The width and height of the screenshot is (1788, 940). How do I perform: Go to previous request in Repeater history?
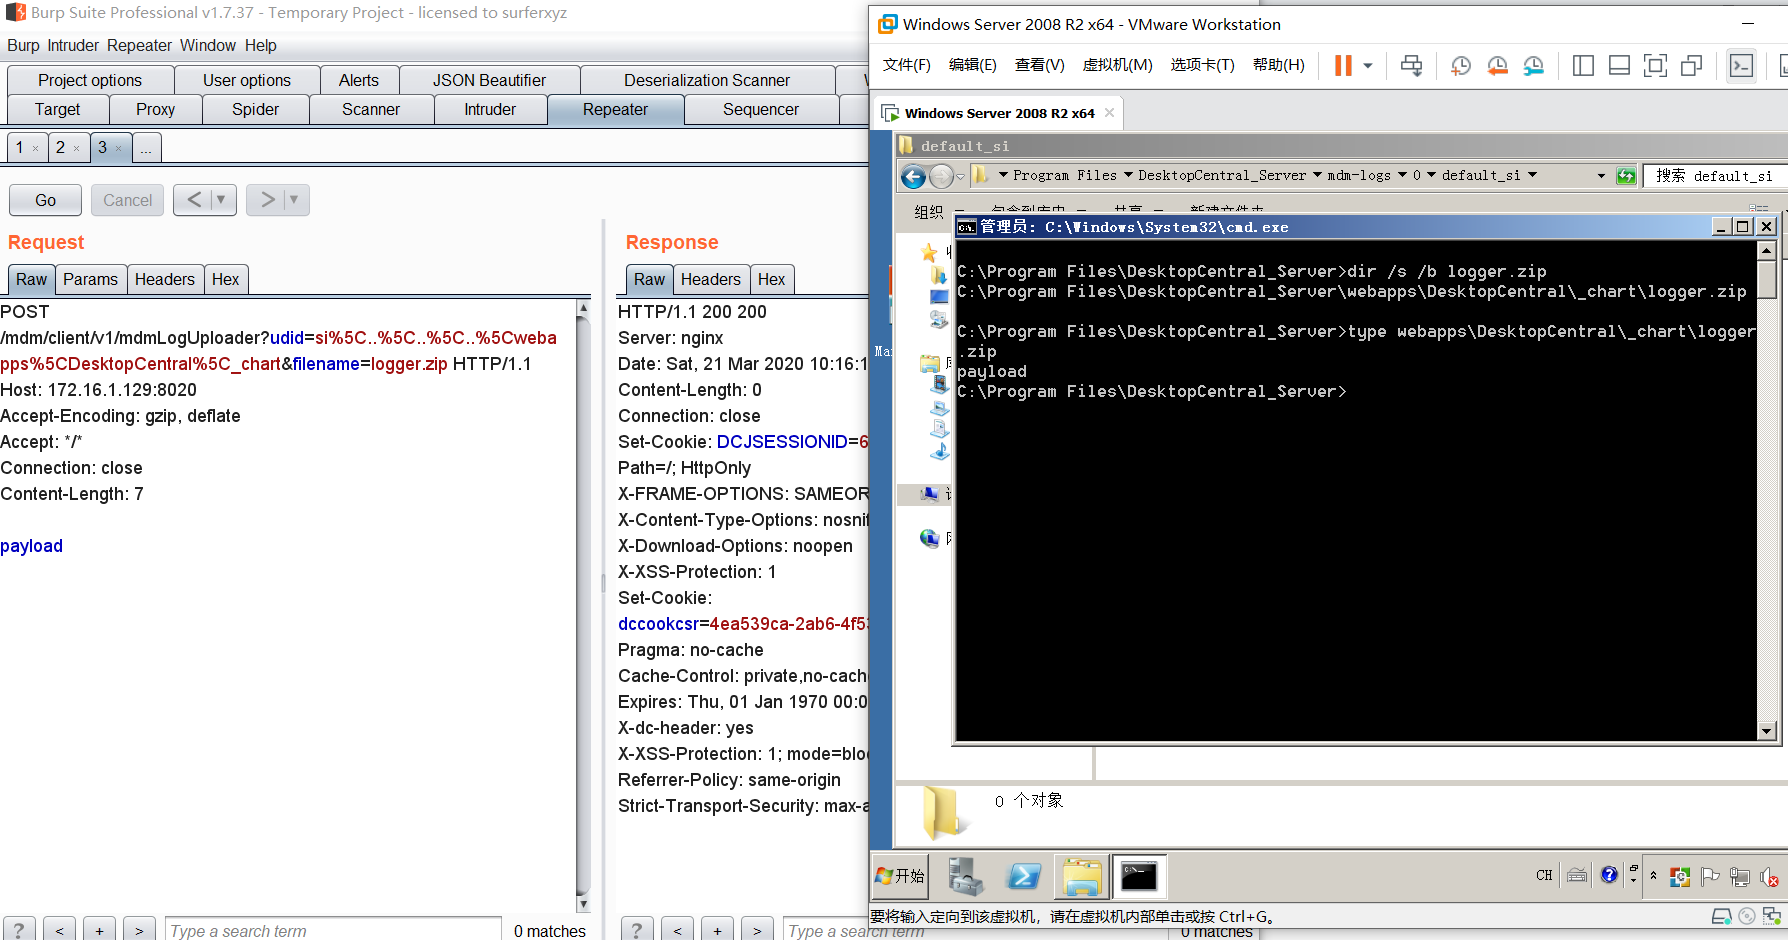click(x=193, y=200)
